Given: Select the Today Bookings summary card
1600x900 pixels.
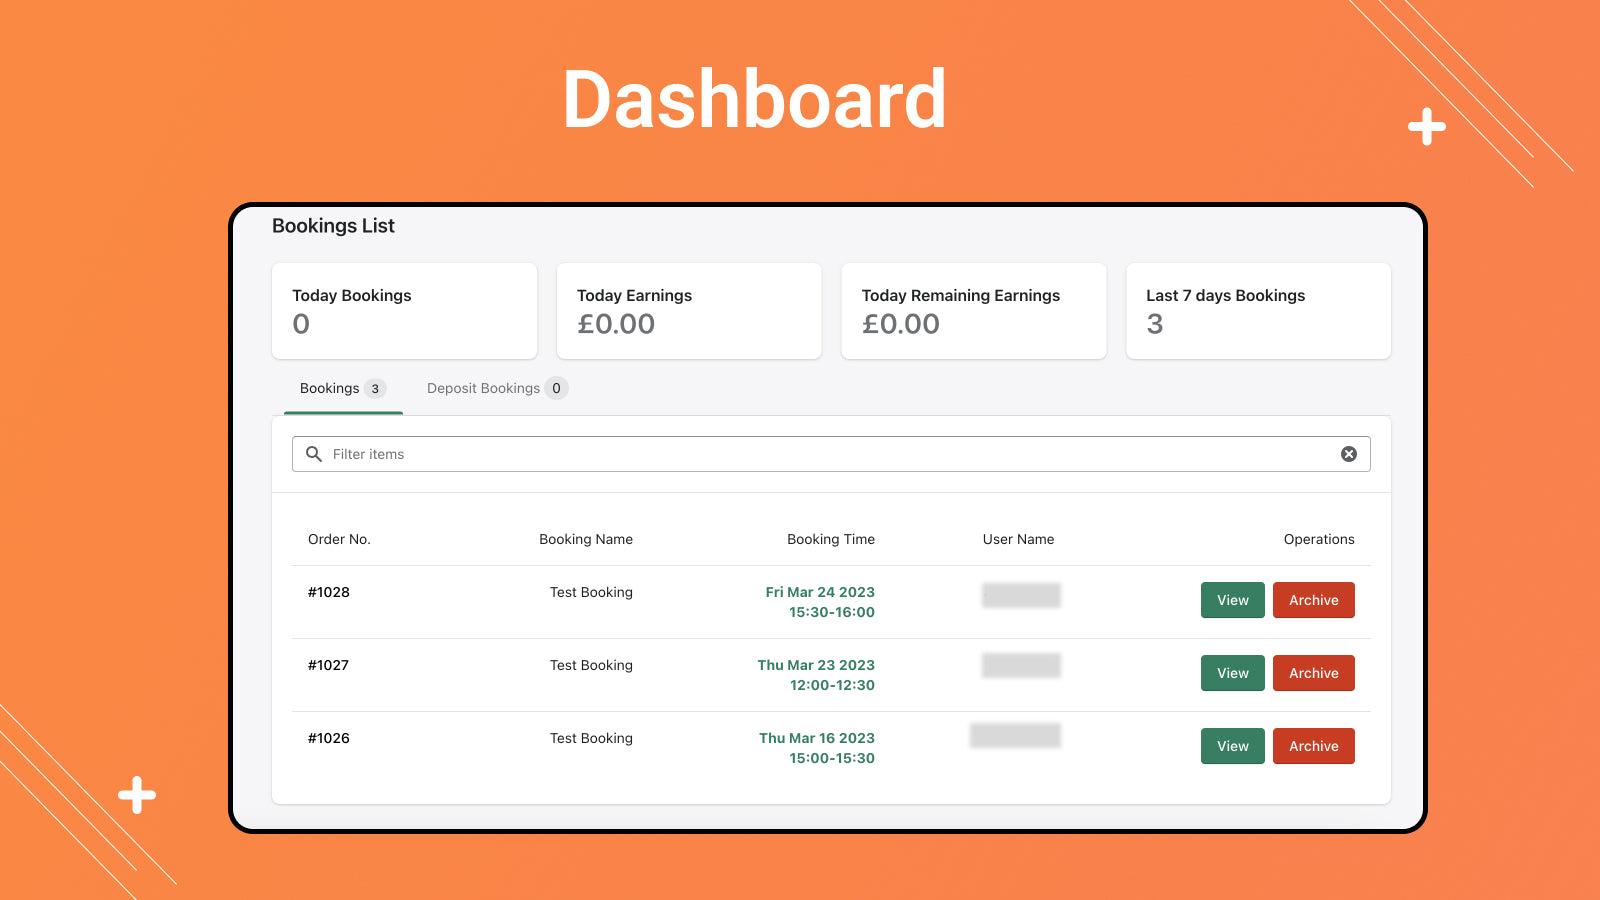Looking at the screenshot, I should [x=404, y=310].
